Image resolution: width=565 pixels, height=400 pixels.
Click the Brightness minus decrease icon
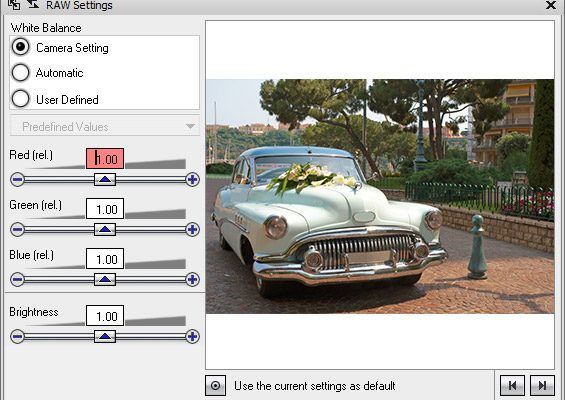[x=17, y=336]
